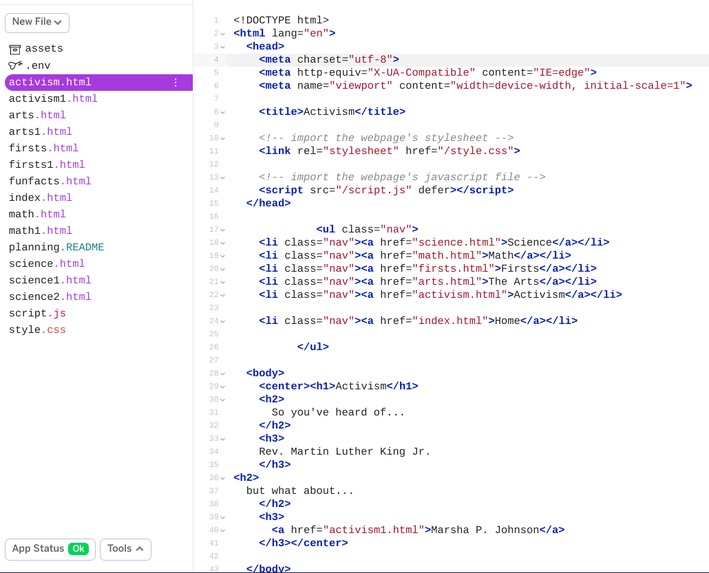Click the /style.css href string
Viewport: 709px width, 573px height.
pyautogui.click(x=475, y=151)
